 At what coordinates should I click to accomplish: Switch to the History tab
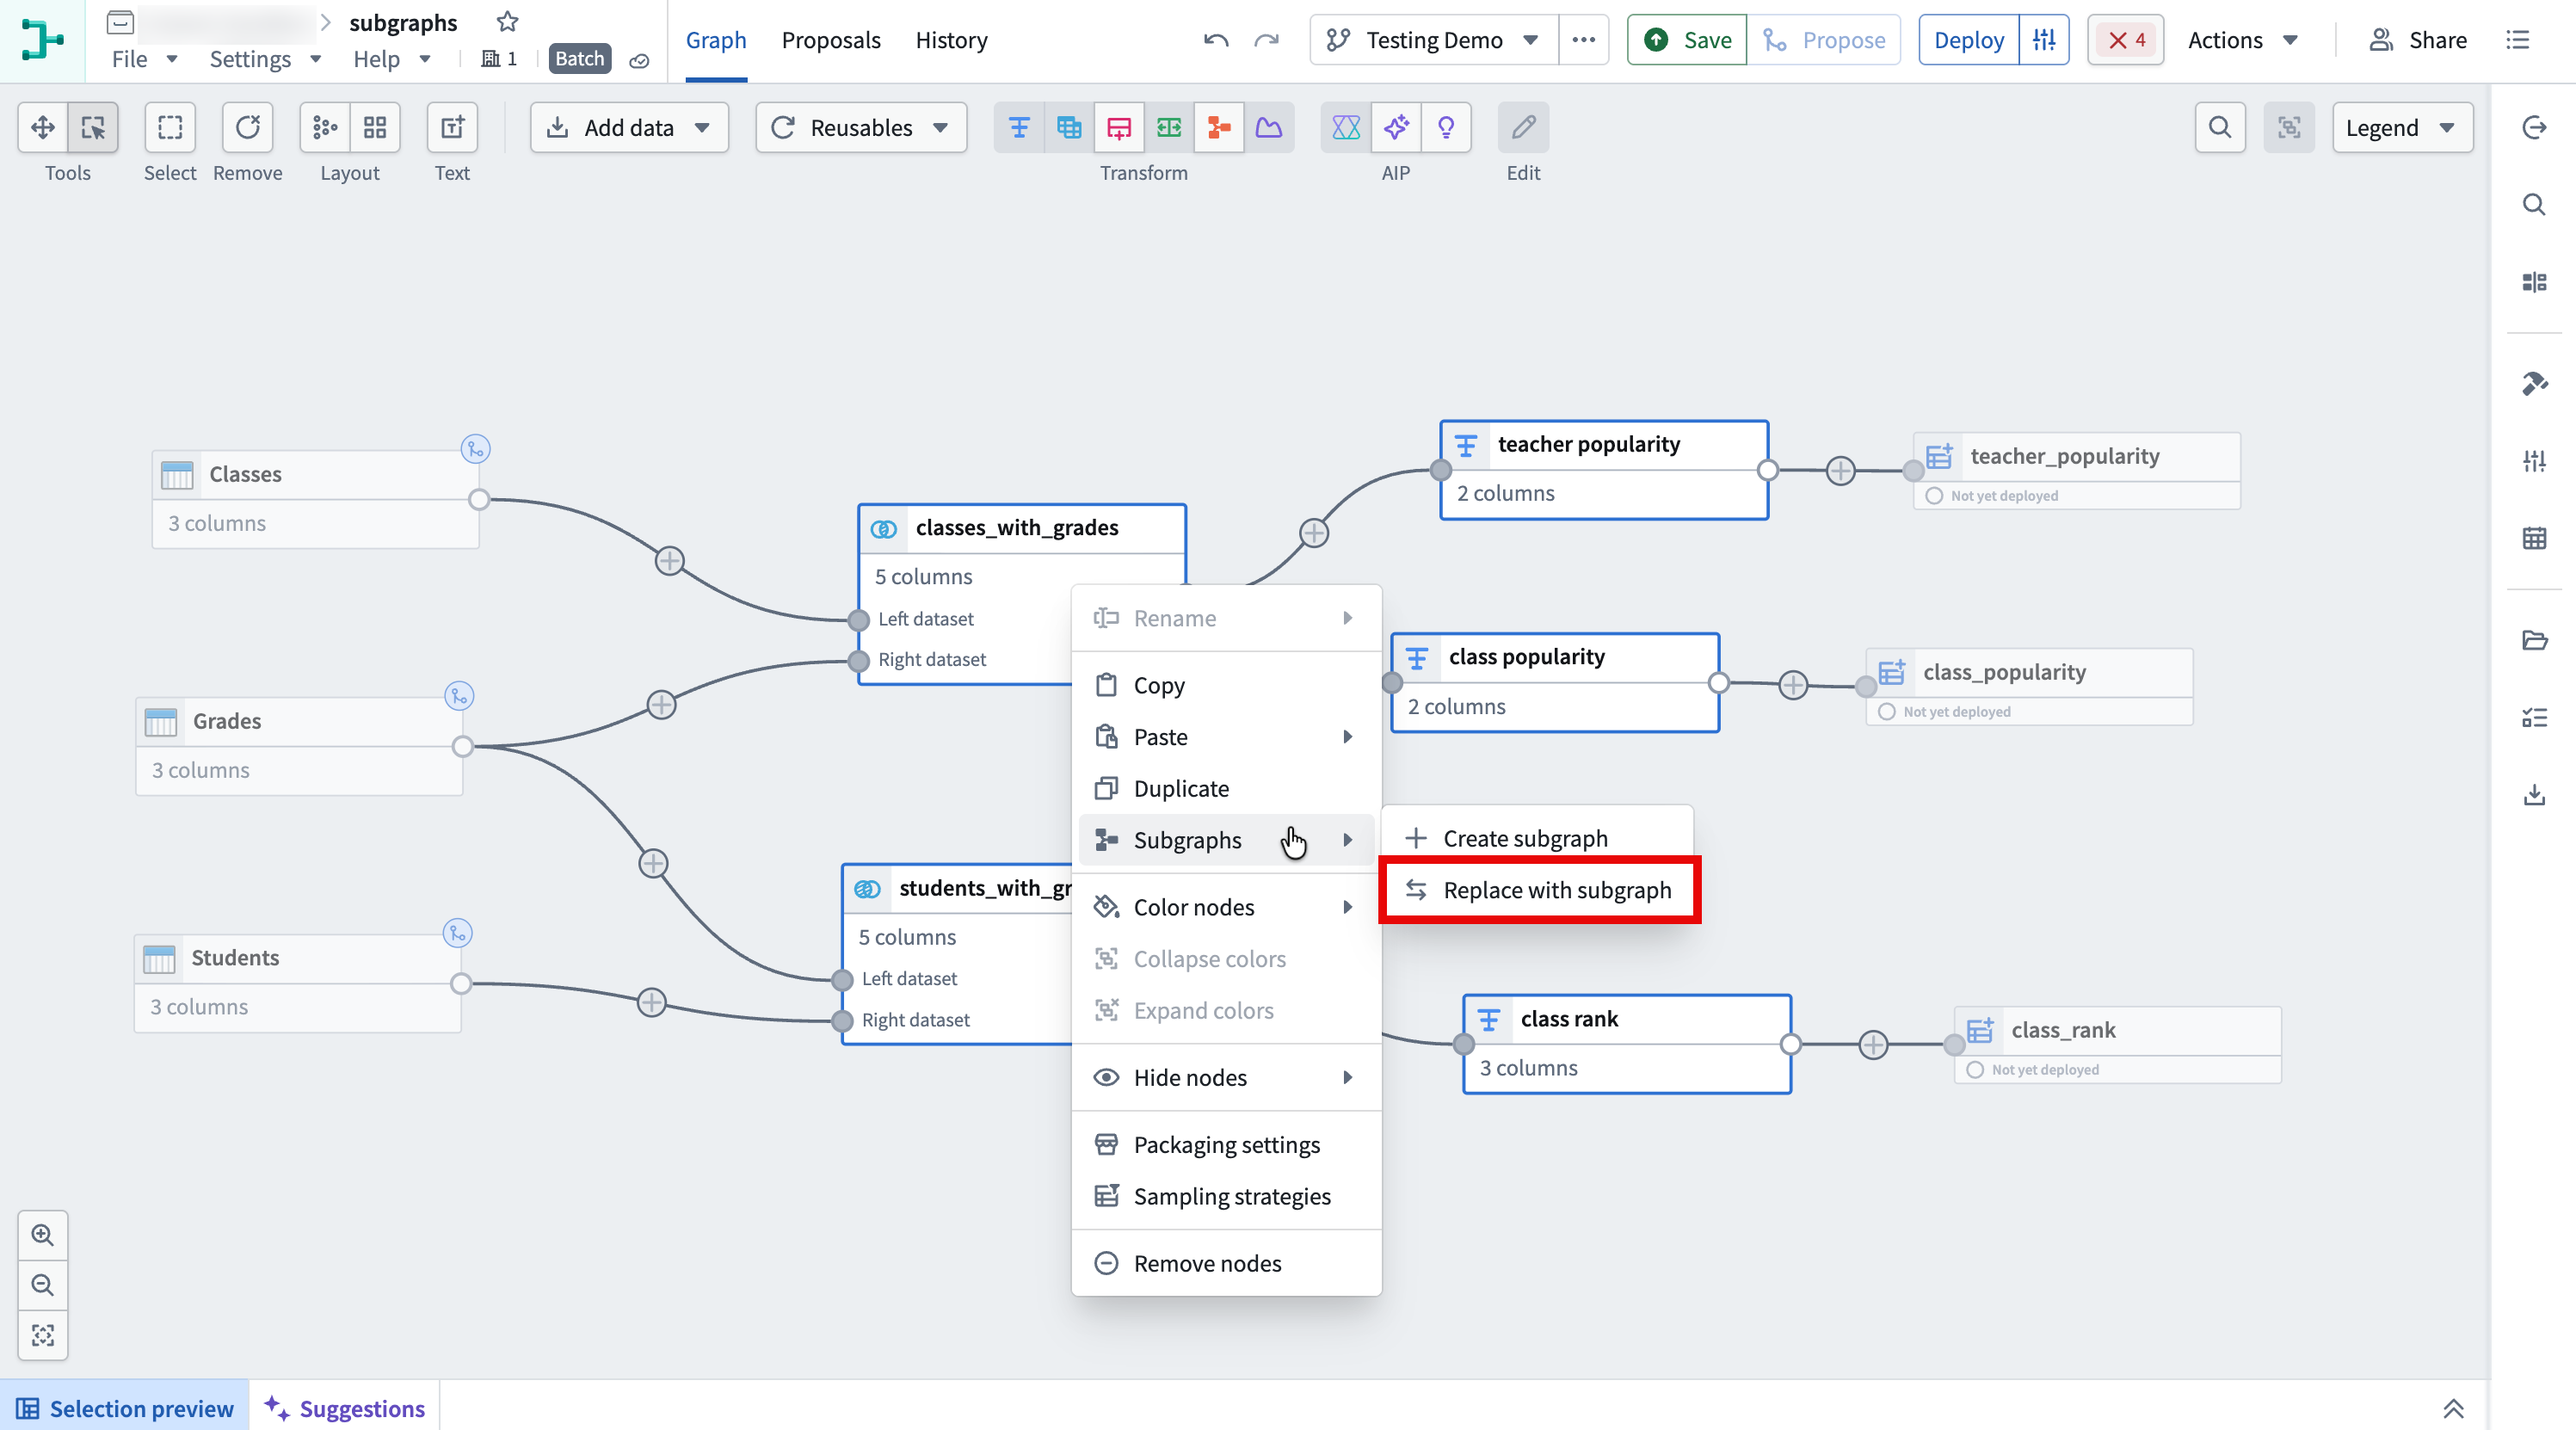951,40
